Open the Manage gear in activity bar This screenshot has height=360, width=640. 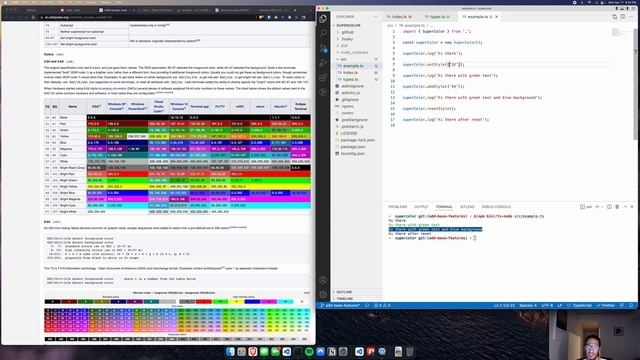pos(323,294)
